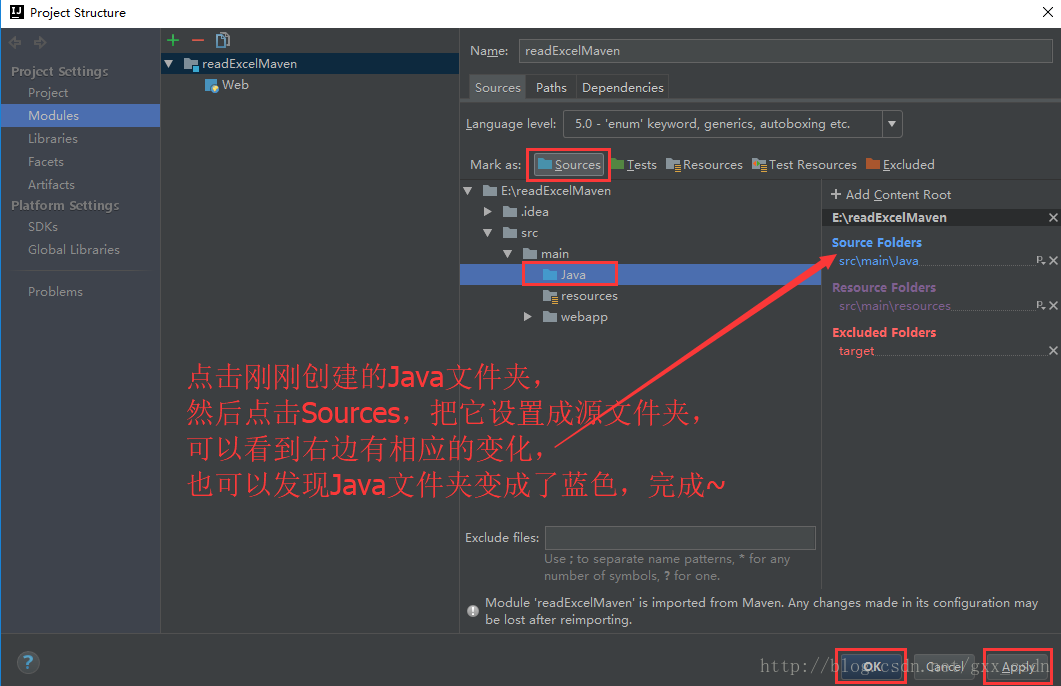1061x686 pixels.
Task: Mark the selected folder as Excluded
Action: pyautogui.click(x=900, y=164)
